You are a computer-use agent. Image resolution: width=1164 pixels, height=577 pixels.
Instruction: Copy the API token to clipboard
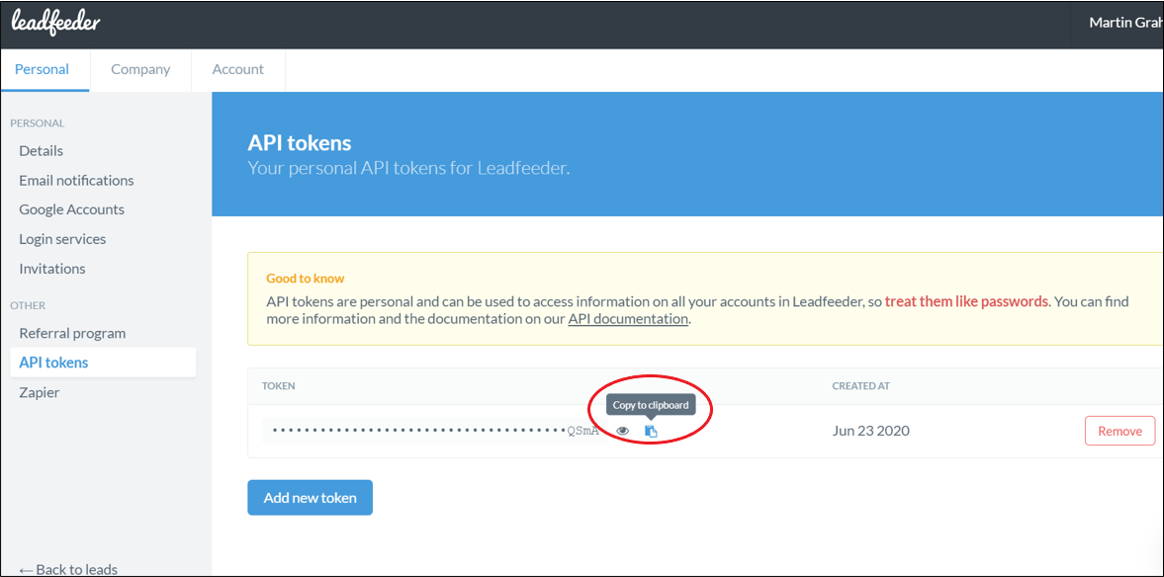coord(651,430)
